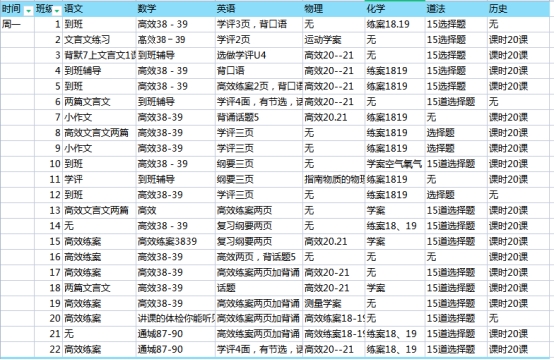This screenshot has height=360, width=554.
Task: Click the 运动学案 cell in 物理 column
Action: pyautogui.click(x=334, y=40)
